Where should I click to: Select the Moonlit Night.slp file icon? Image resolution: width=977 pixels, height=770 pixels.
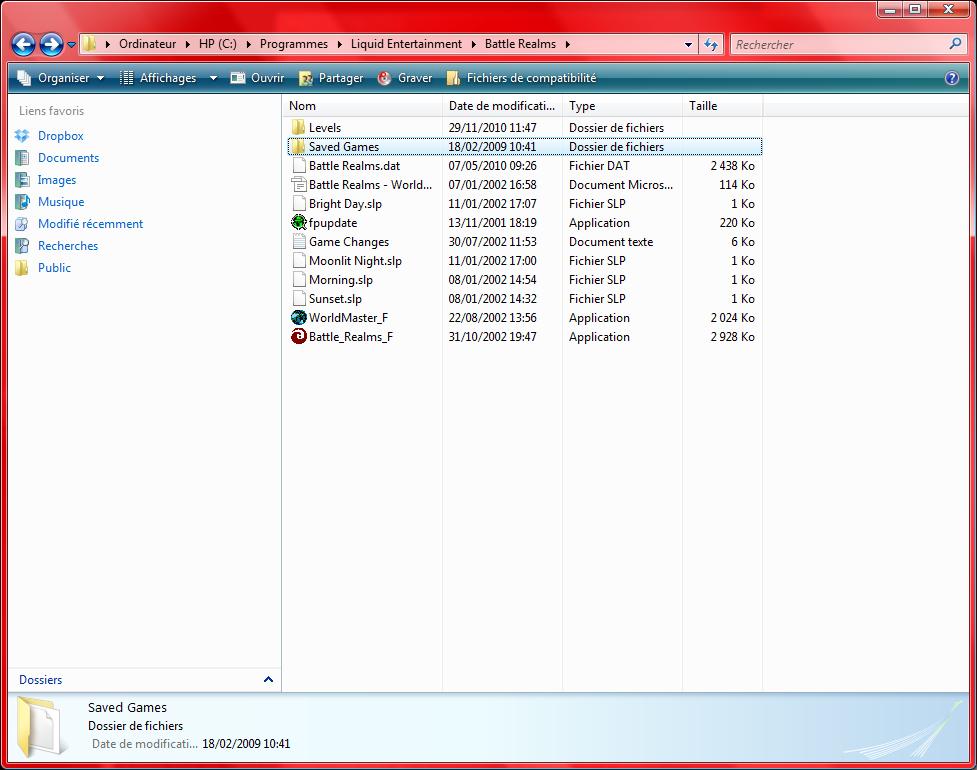tap(298, 260)
